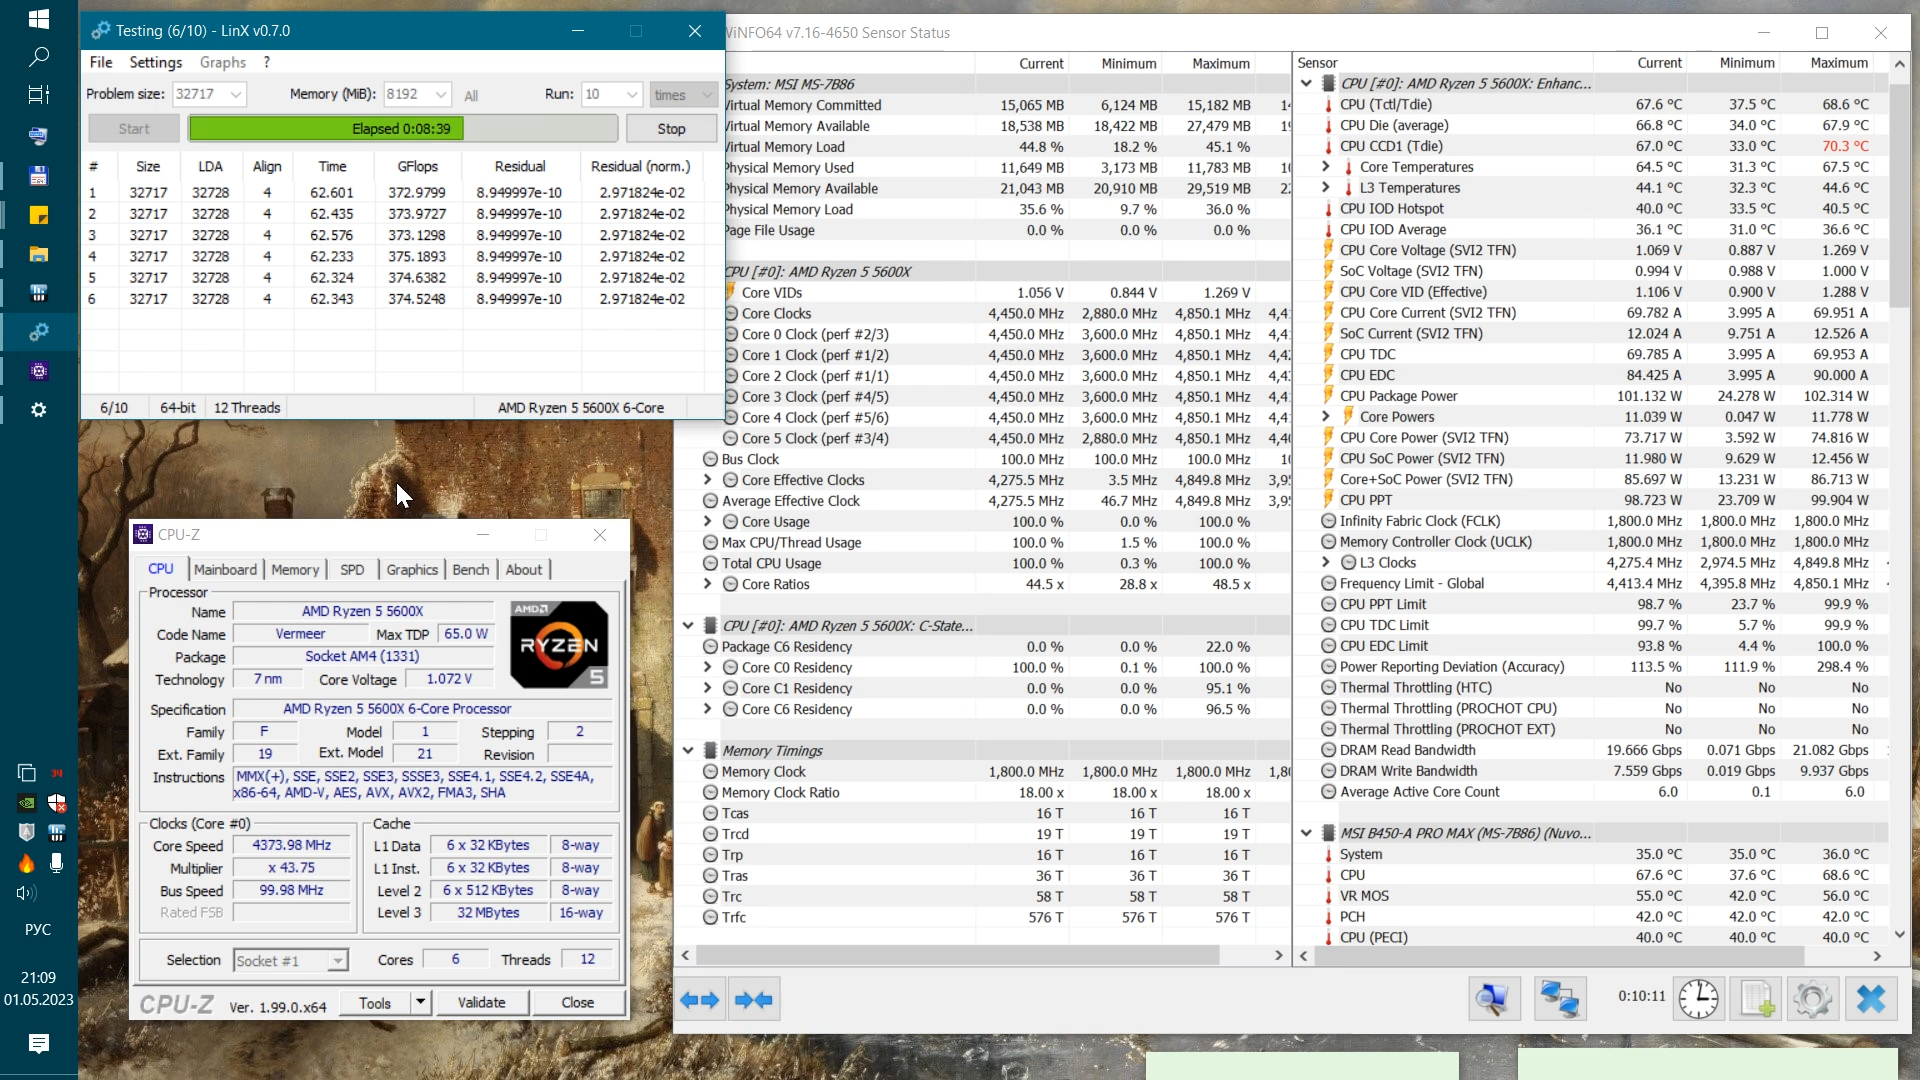Viewport: 1920px width, 1080px height.
Task: Click the start logging file icon
Action: click(1756, 999)
